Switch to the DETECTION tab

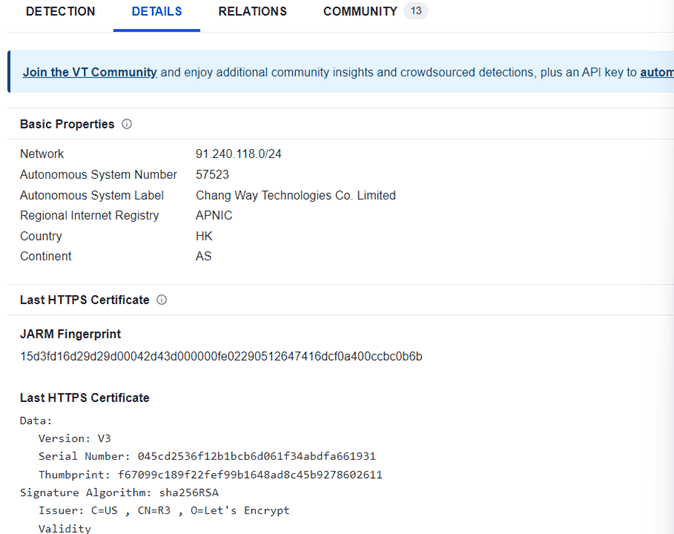60,12
